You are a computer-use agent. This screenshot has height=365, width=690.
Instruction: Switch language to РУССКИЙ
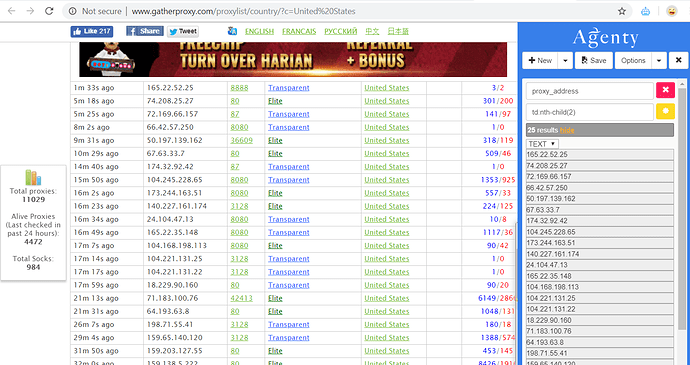tap(341, 31)
